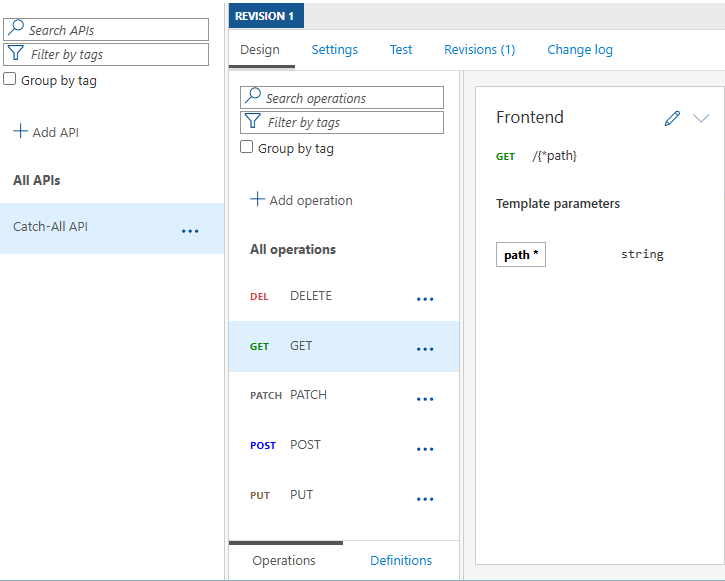Click the /{*path} URL text
725x581 pixels.
tap(554, 156)
